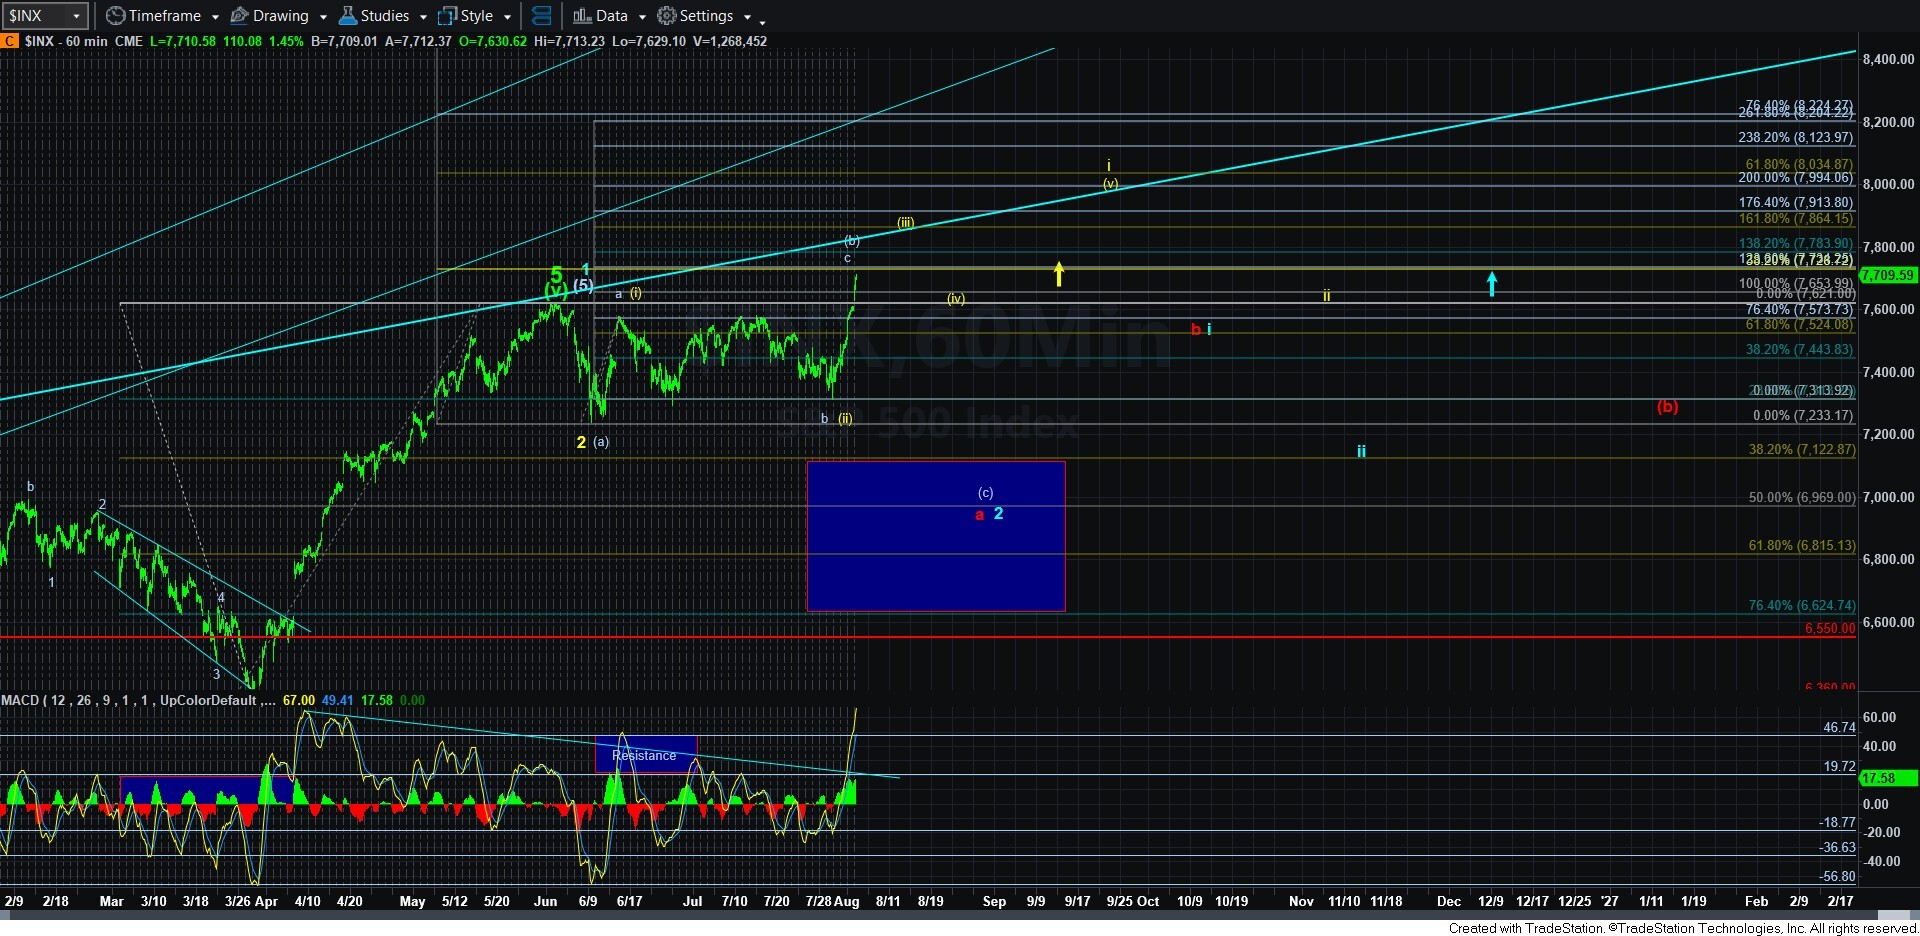Click the 'Dec' date axis label
Screen dimensions: 1920x936
[1449, 901]
